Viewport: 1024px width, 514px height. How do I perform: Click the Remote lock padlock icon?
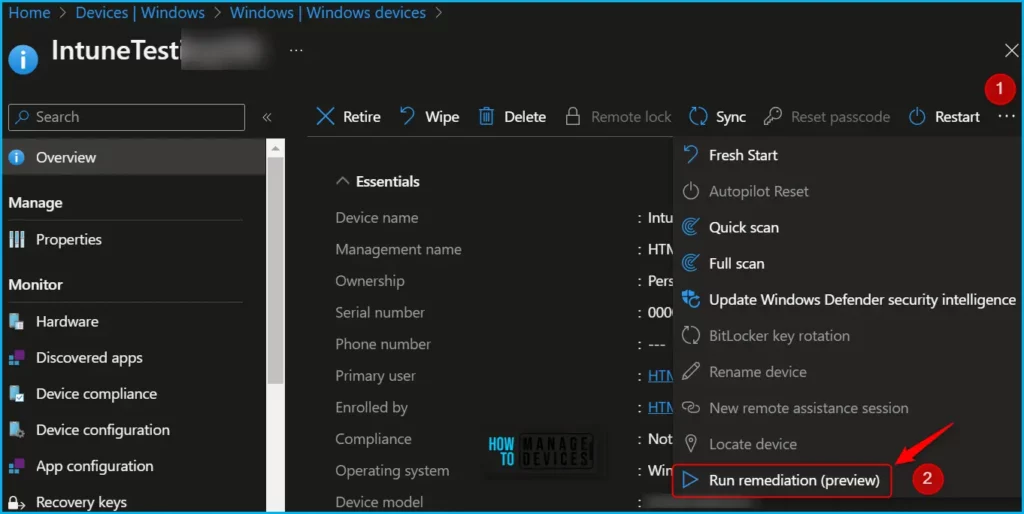573,116
